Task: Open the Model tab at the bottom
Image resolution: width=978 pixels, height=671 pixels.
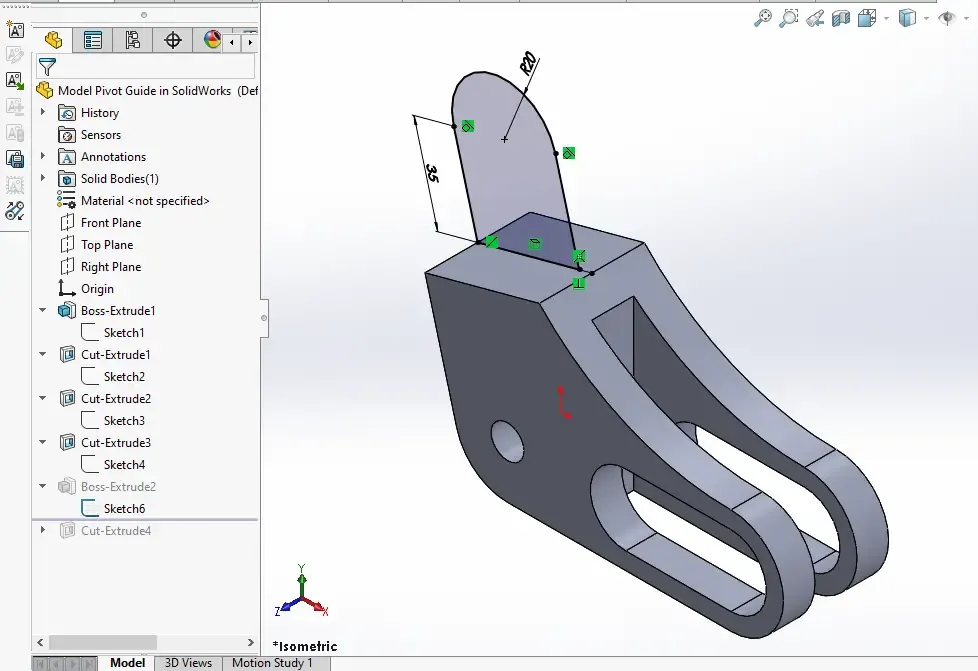Action: 127,663
